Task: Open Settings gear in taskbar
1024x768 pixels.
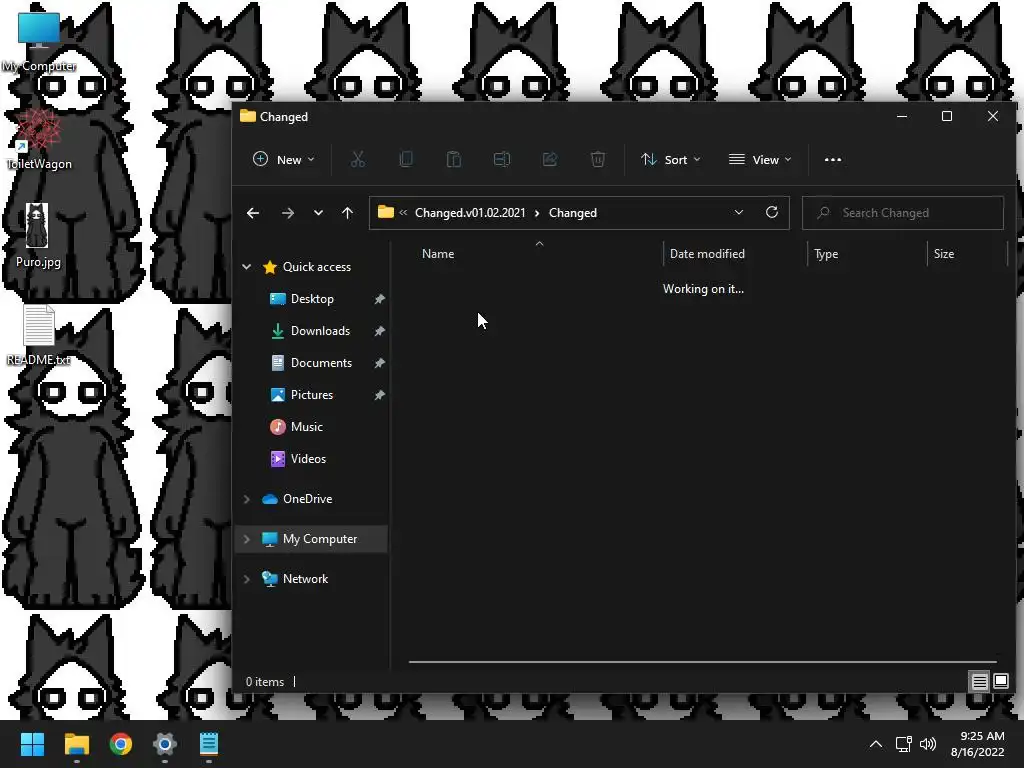Action: pyautogui.click(x=165, y=744)
